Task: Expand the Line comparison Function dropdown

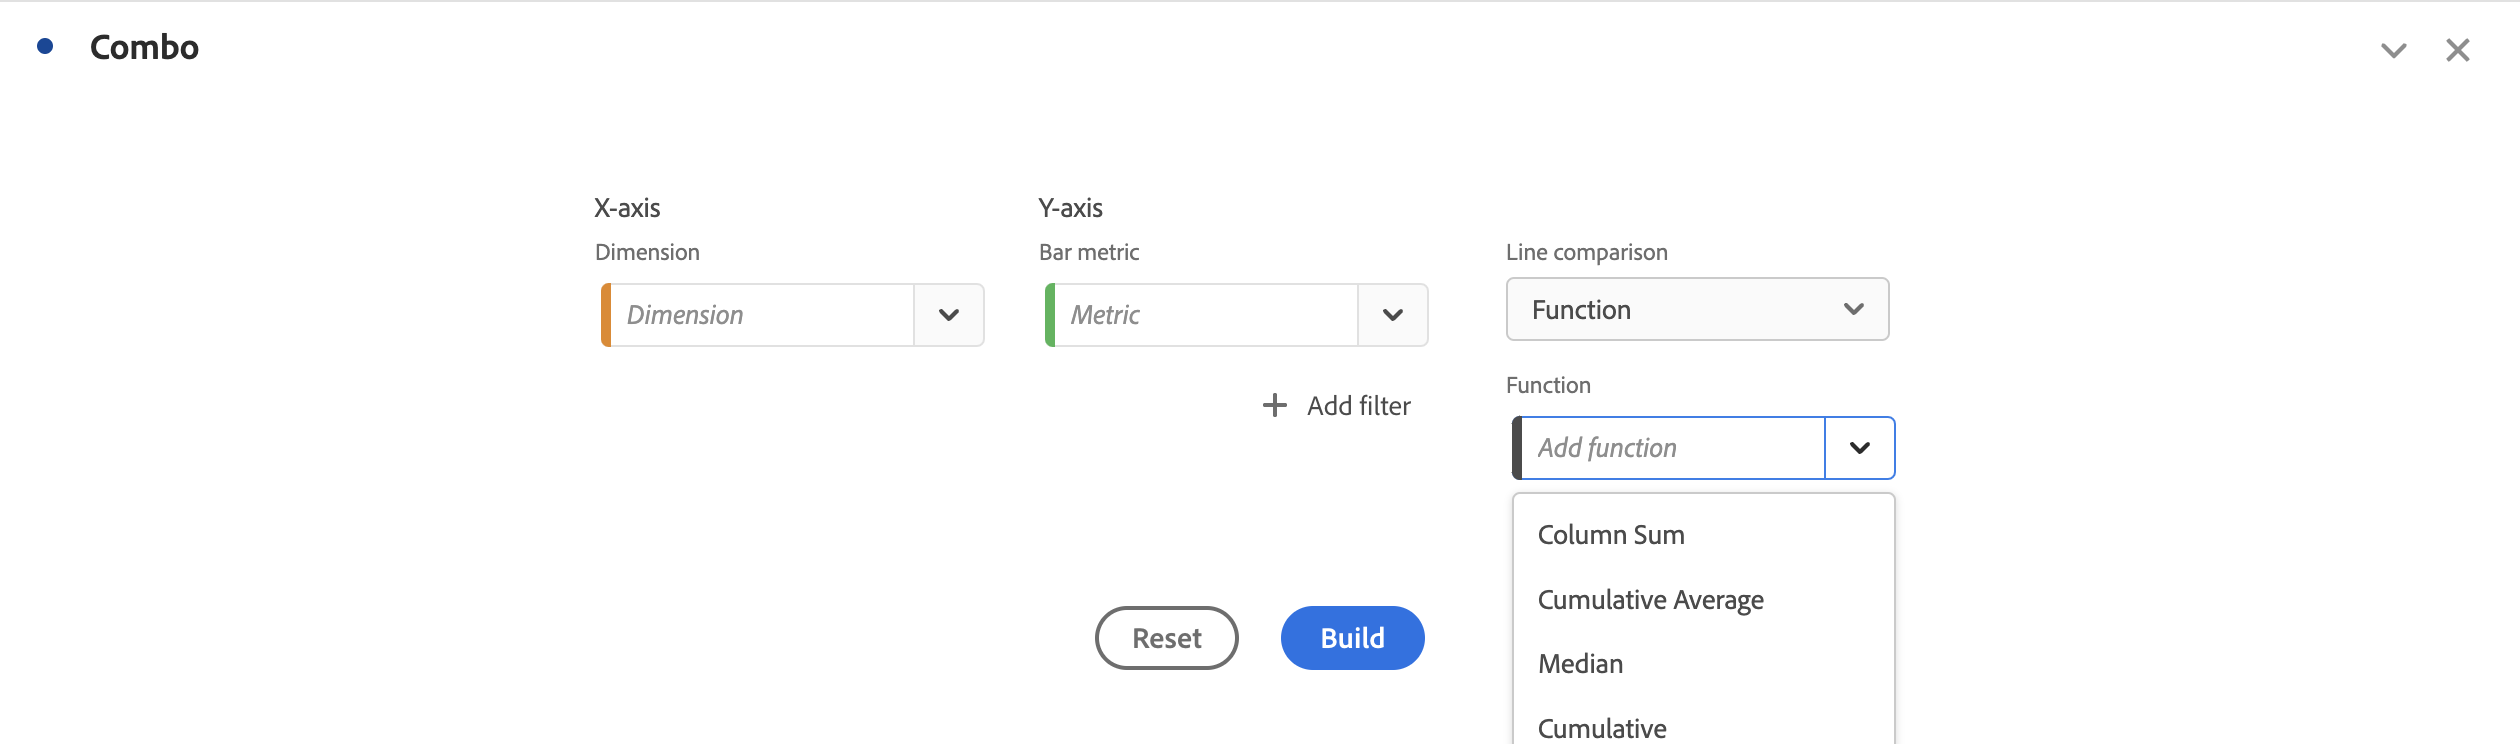Action: [x=1697, y=310]
